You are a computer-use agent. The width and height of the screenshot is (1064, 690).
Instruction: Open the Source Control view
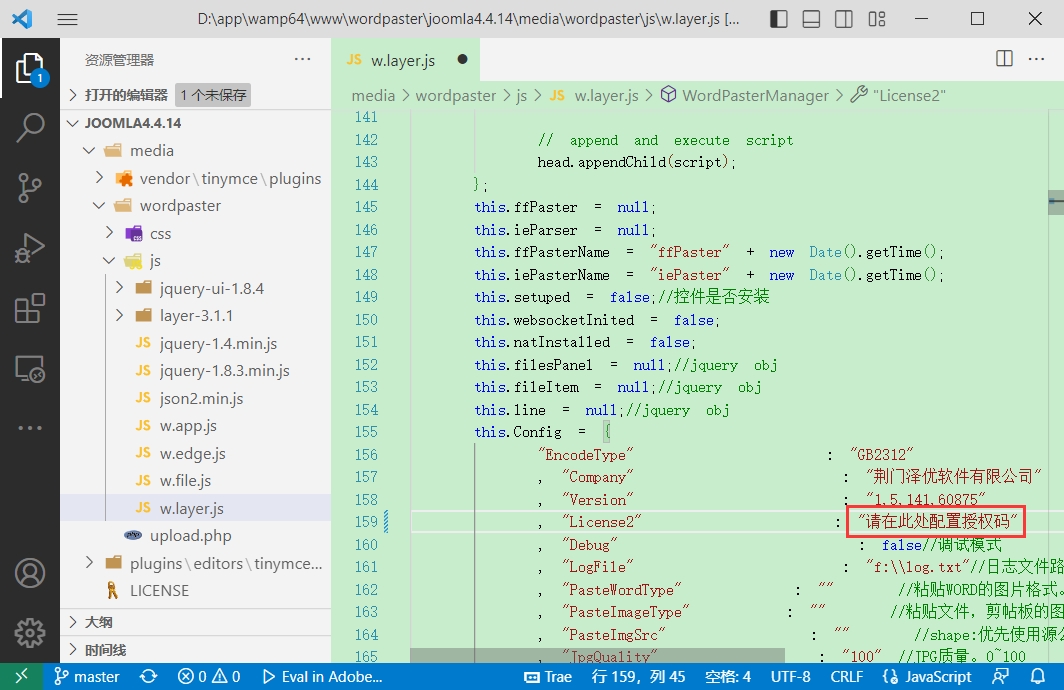tap(30, 187)
